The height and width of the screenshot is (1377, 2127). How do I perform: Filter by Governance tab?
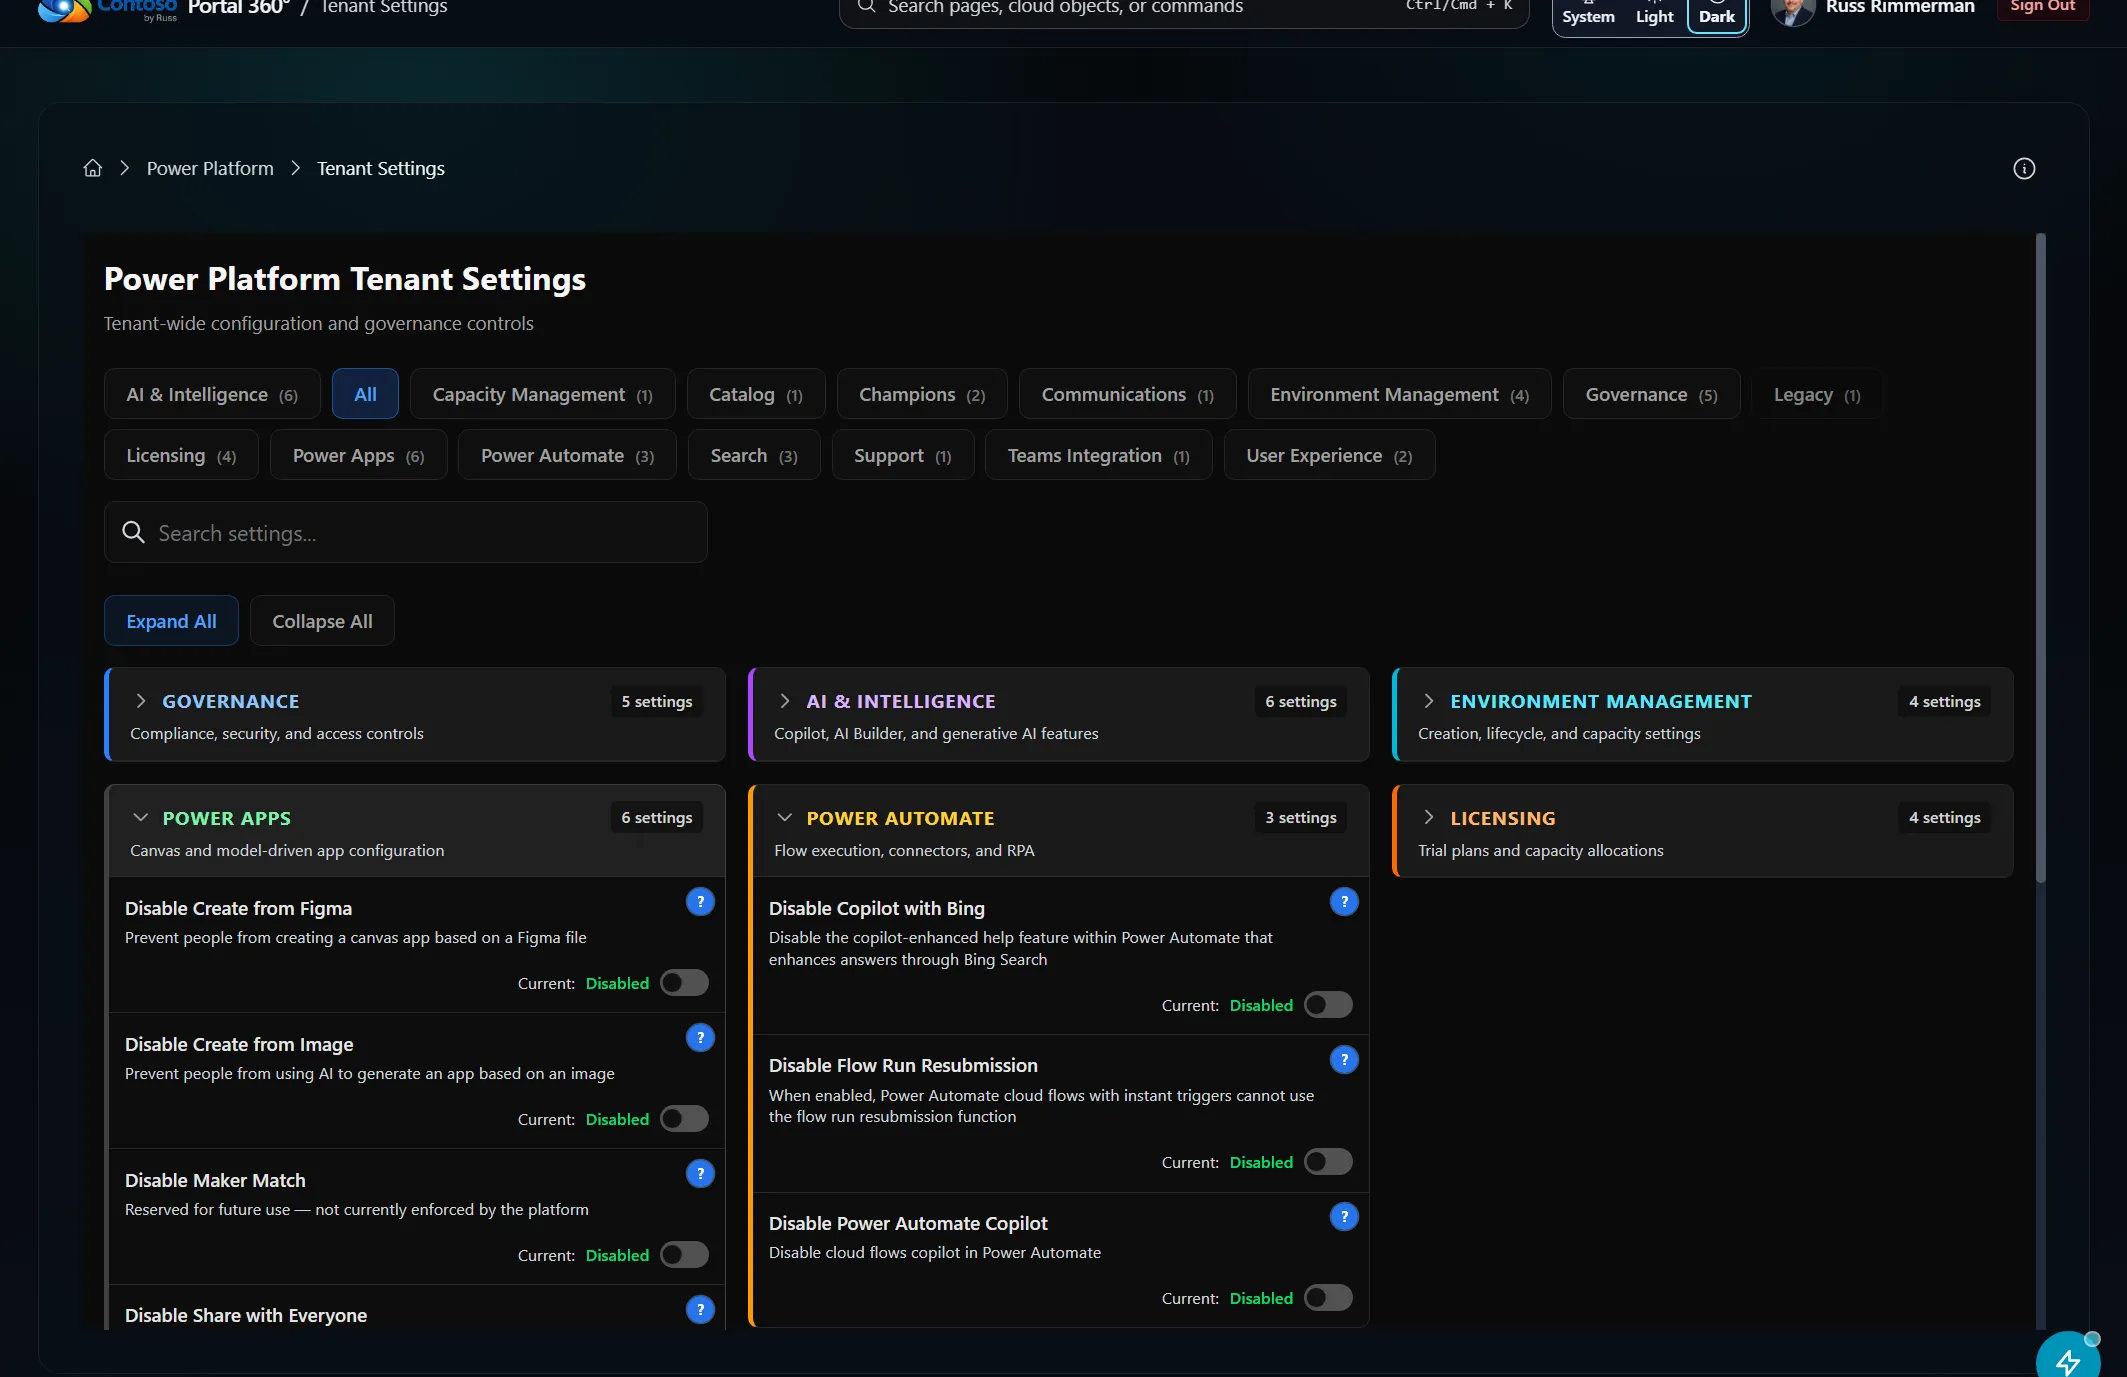1651,394
